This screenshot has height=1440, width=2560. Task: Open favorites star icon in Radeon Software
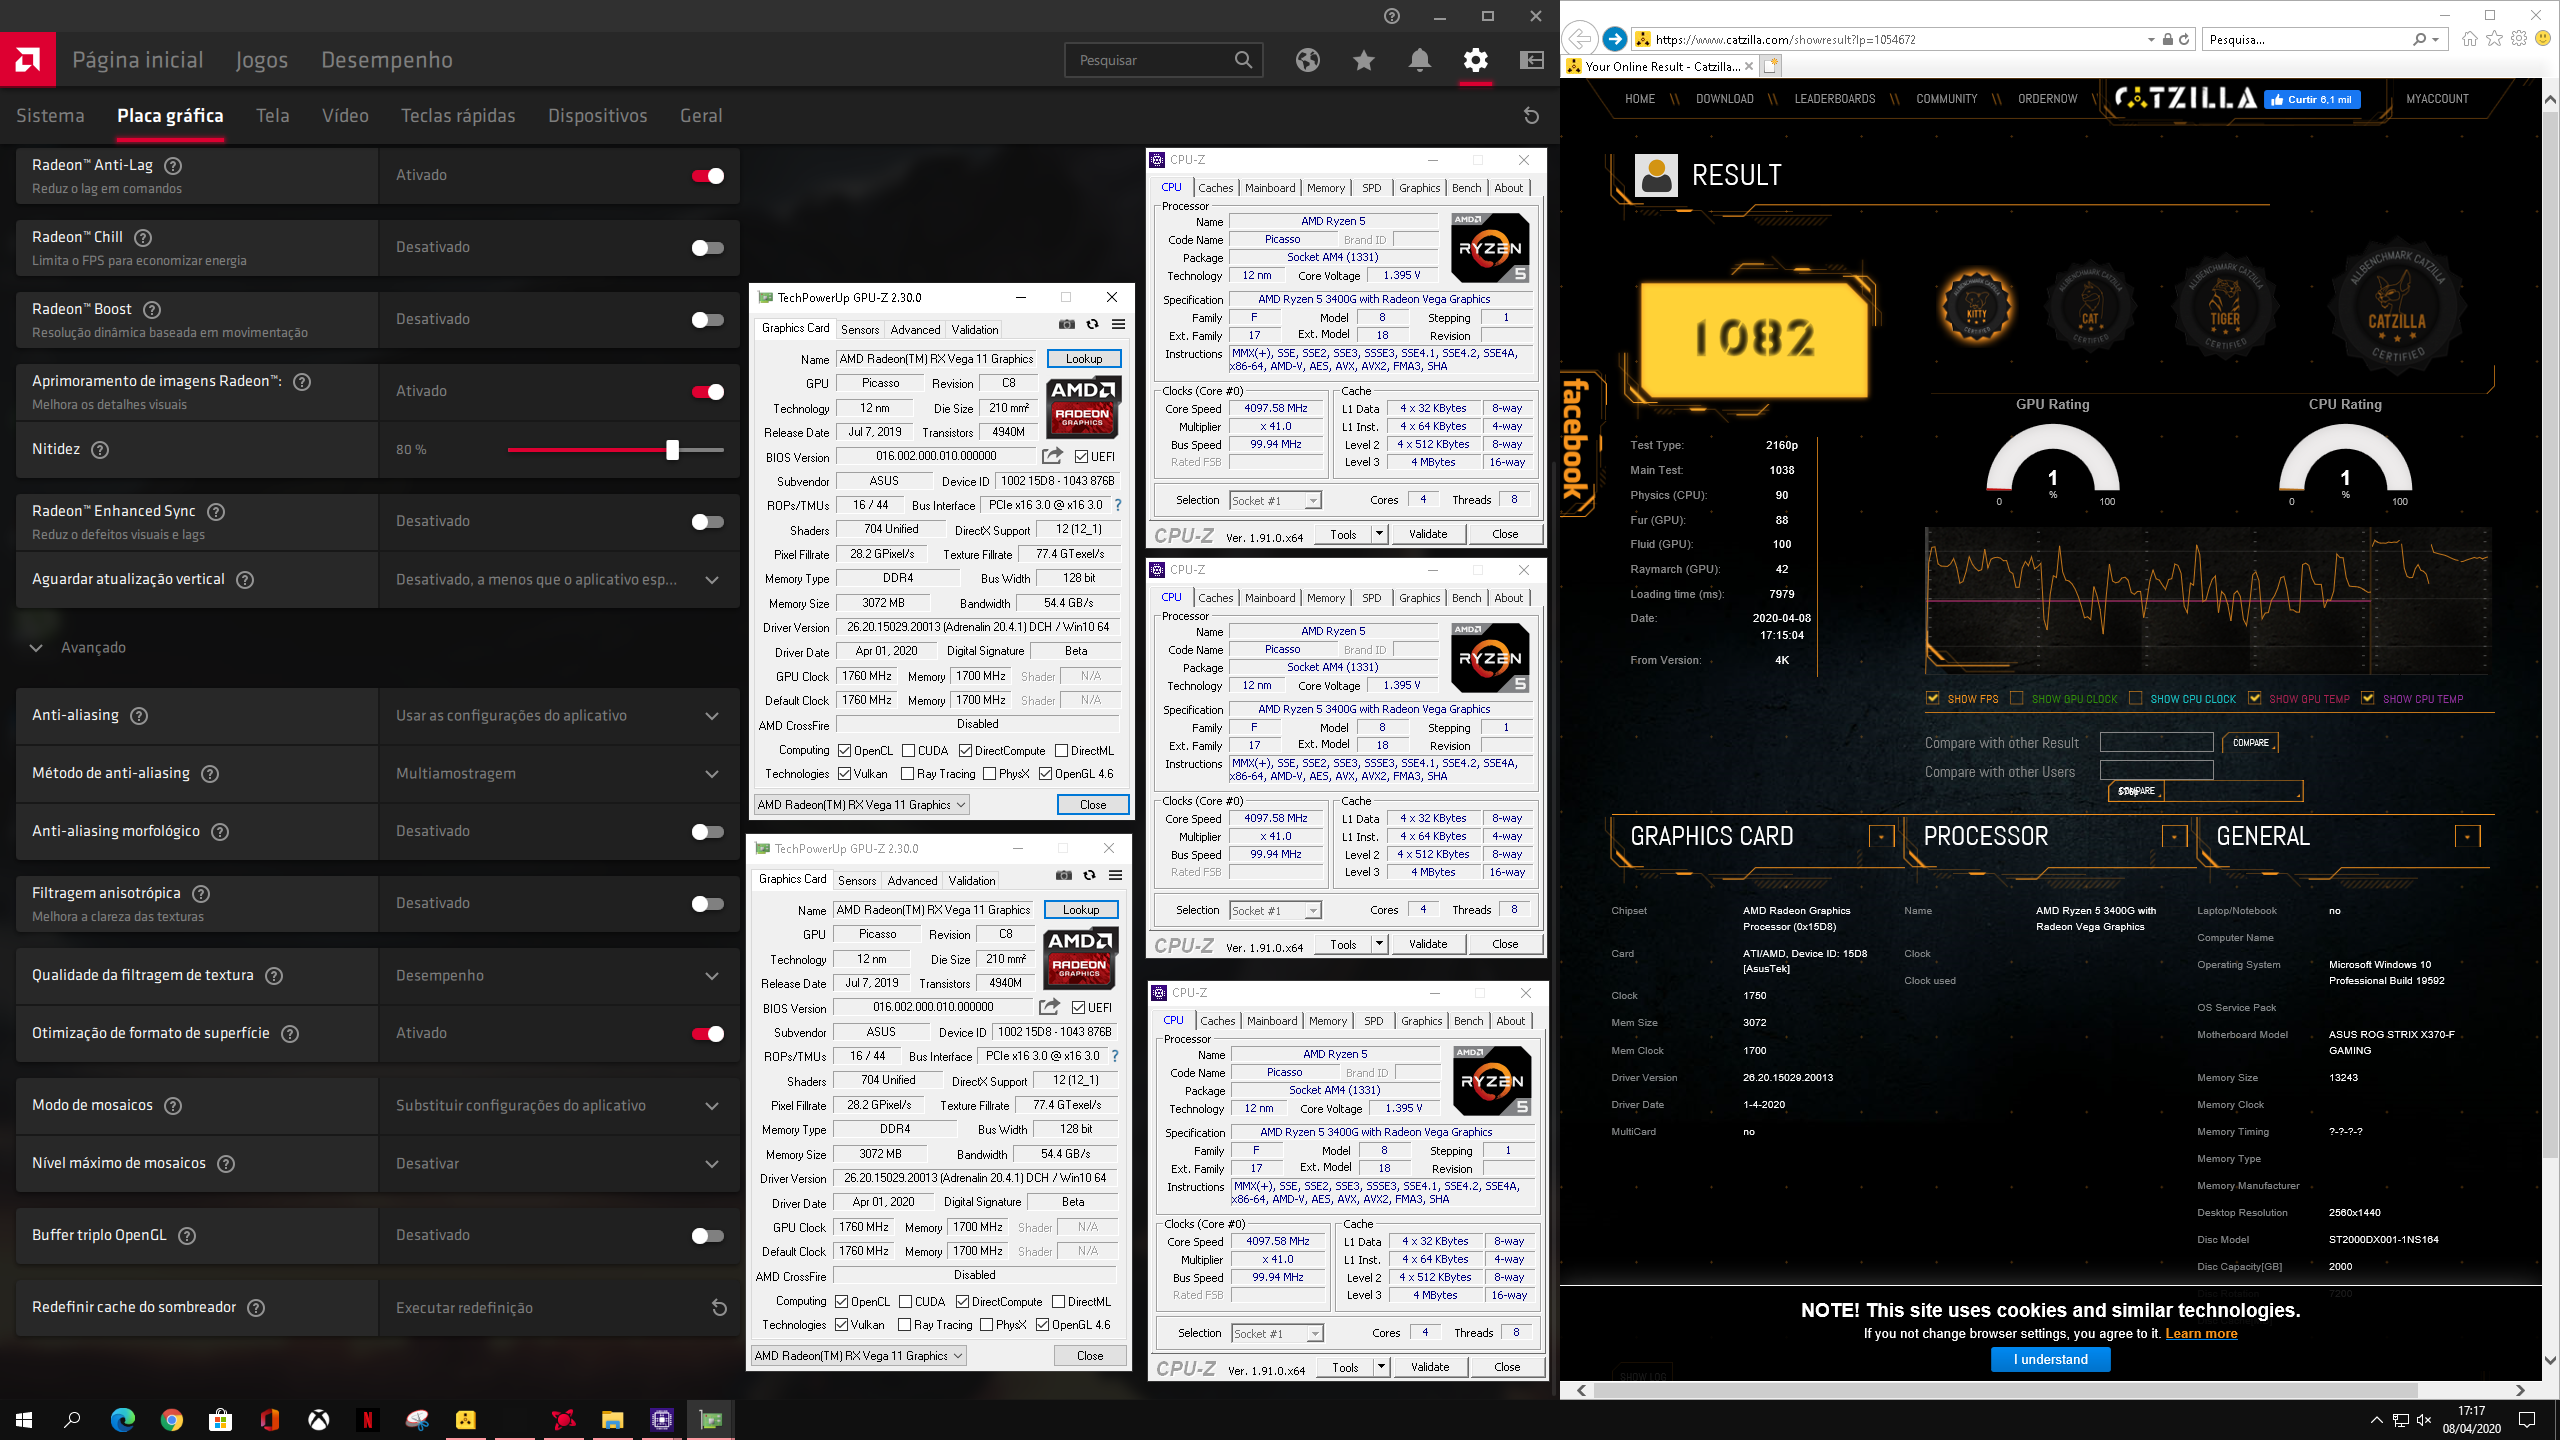(1363, 60)
